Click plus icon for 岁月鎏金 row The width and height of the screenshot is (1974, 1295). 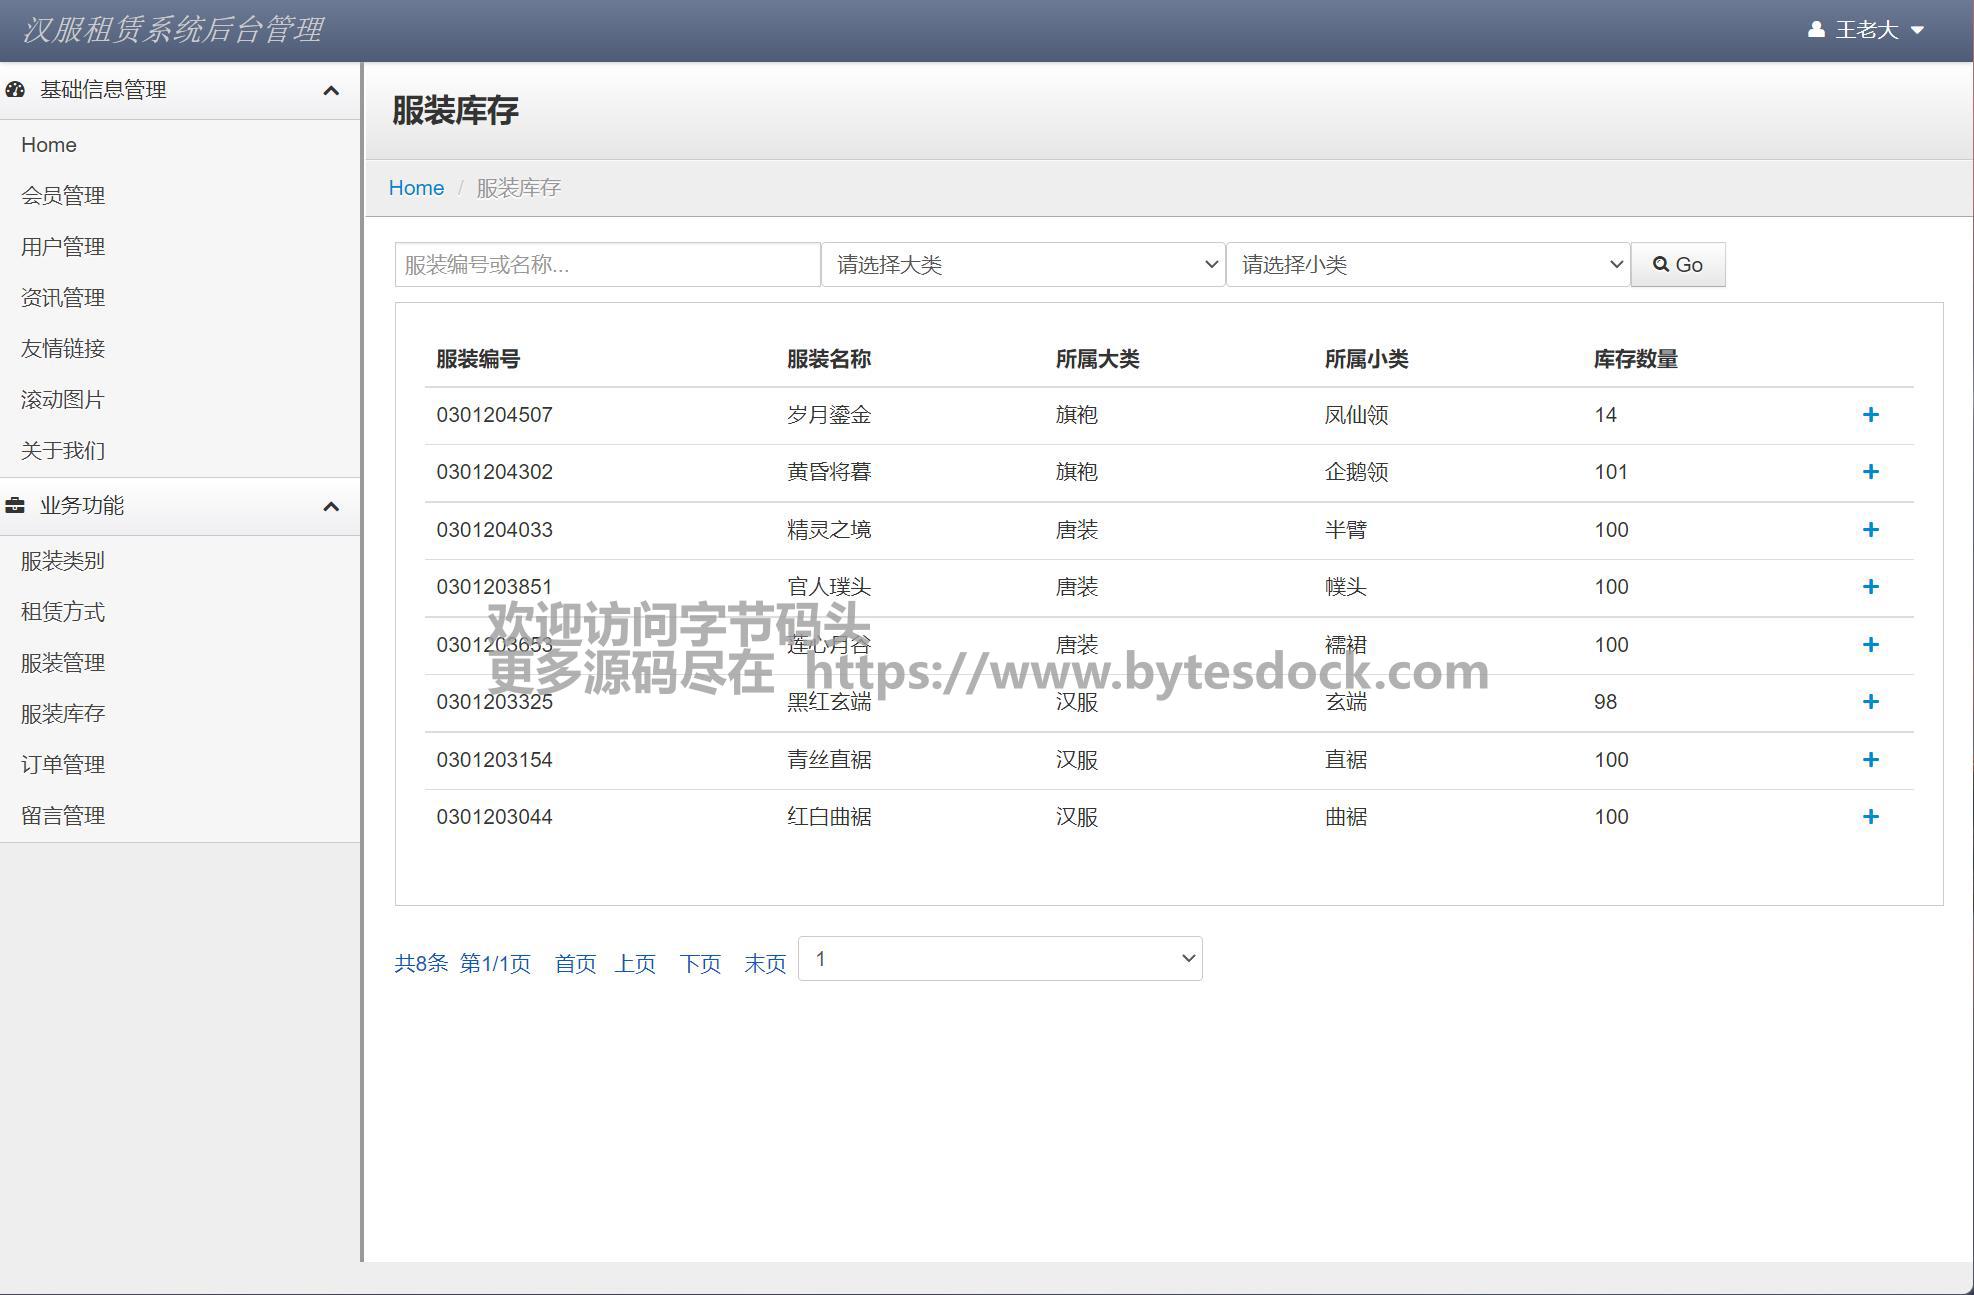(x=1870, y=415)
